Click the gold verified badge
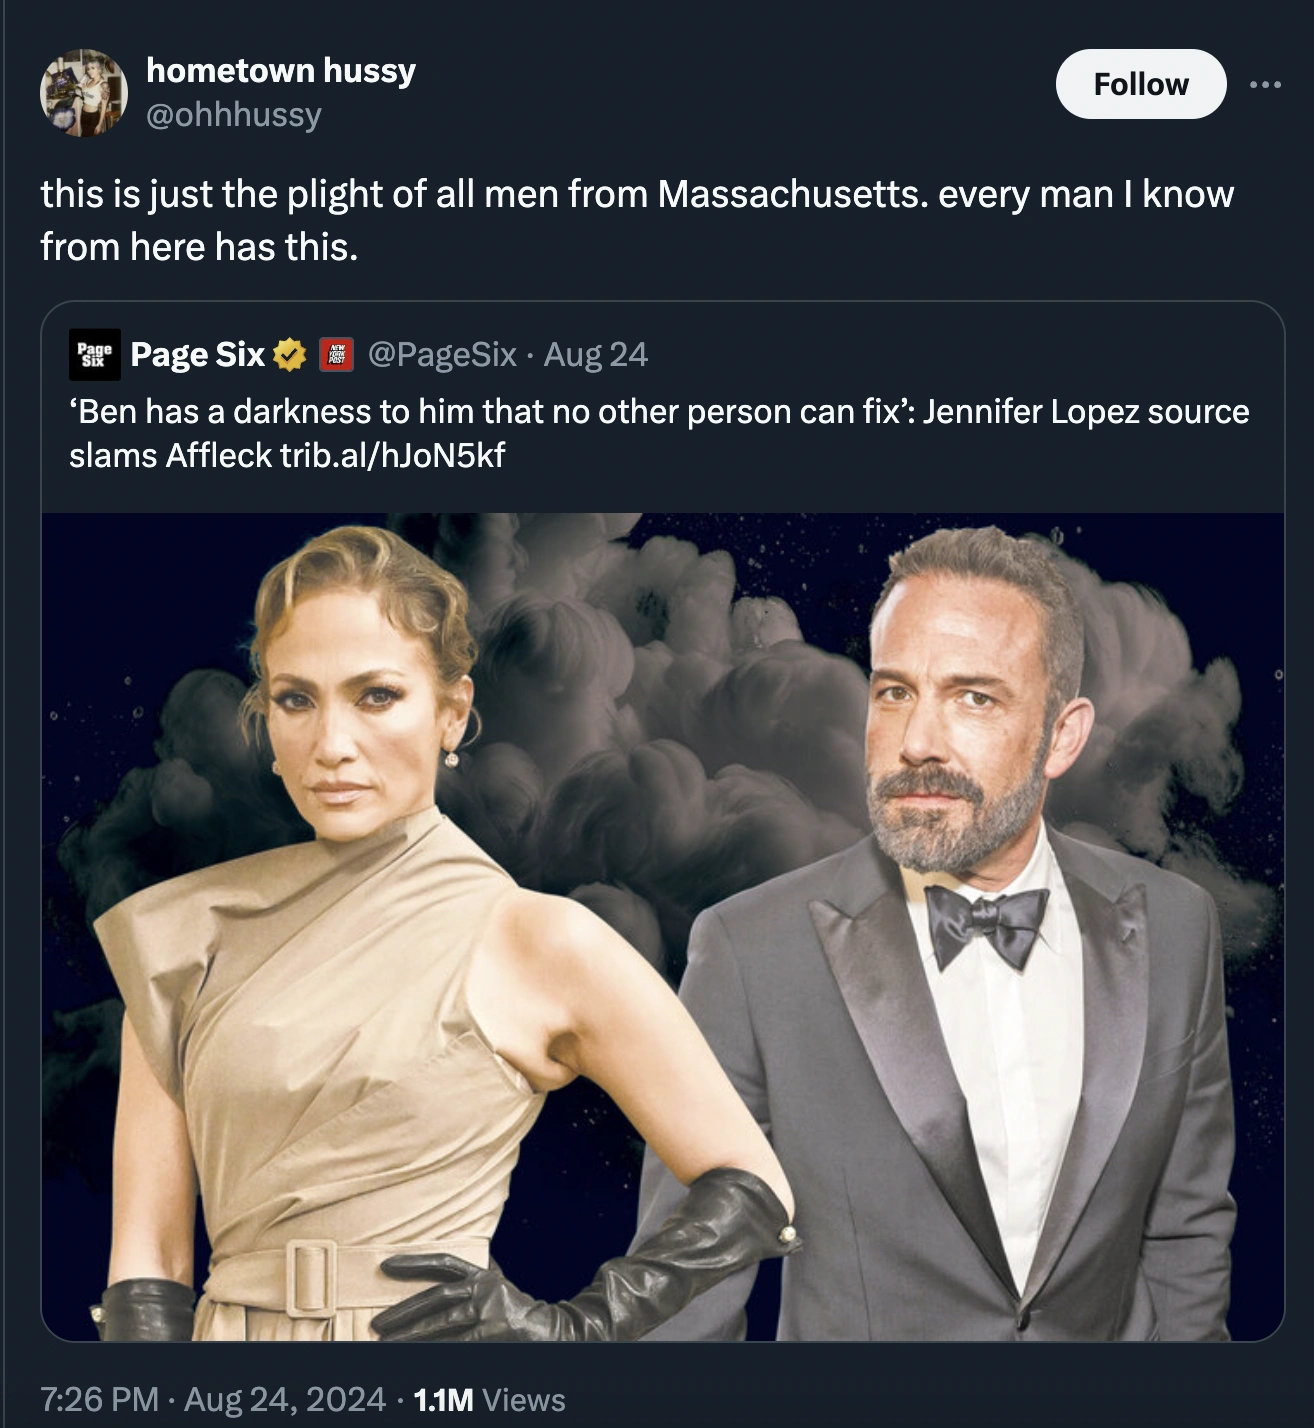The image size is (1314, 1428). [x=290, y=355]
